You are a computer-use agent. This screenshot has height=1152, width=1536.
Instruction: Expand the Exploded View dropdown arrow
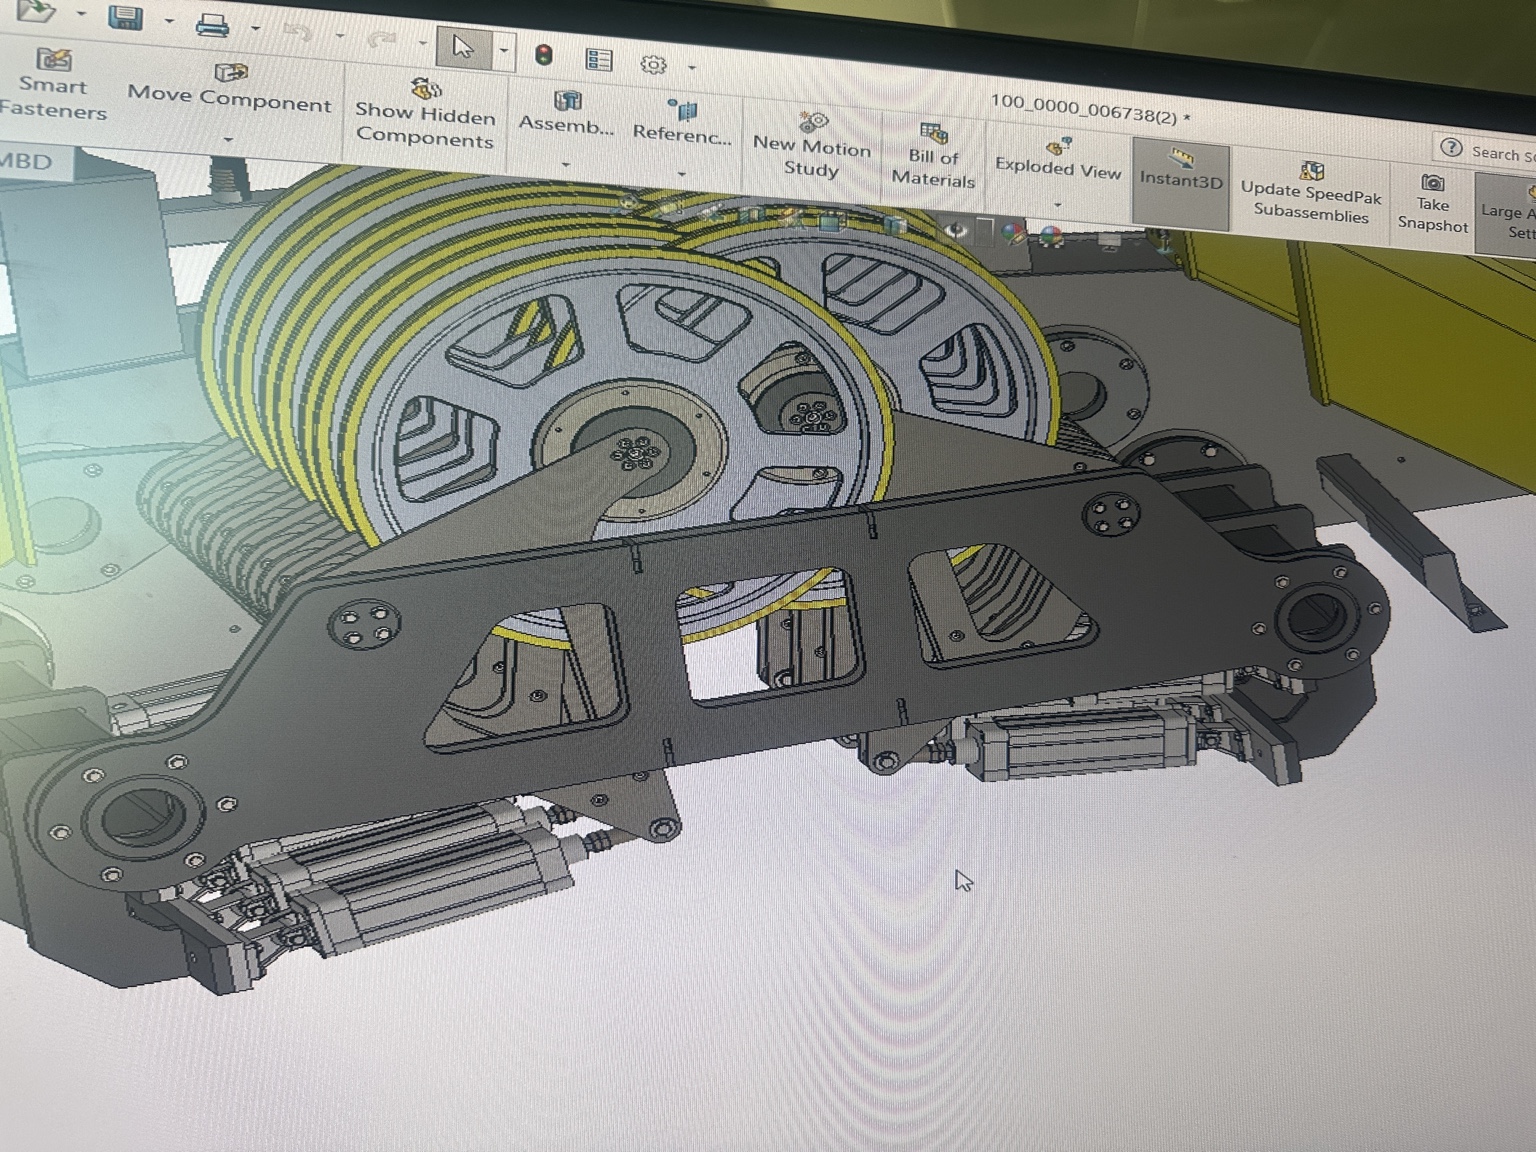[1057, 205]
